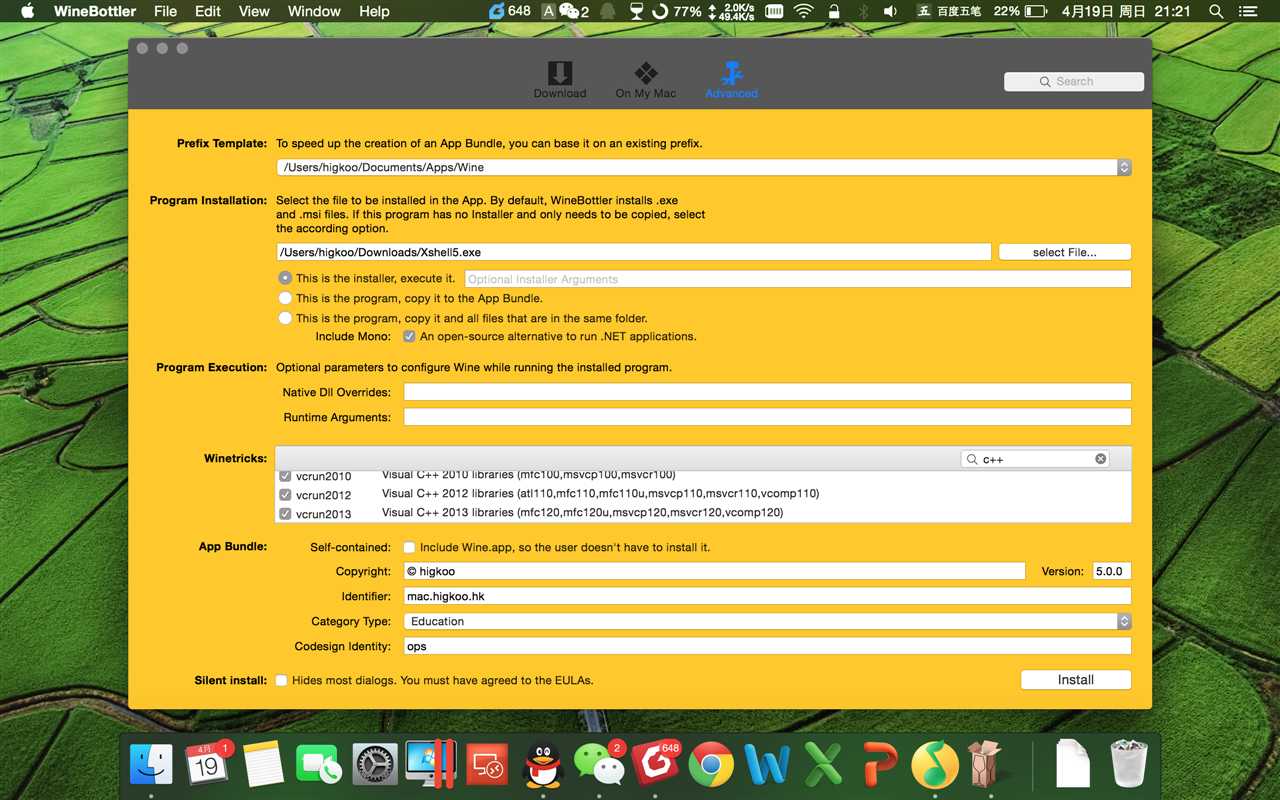Open Trash in the Dock
Viewport: 1280px width, 800px height.
(x=1129, y=763)
